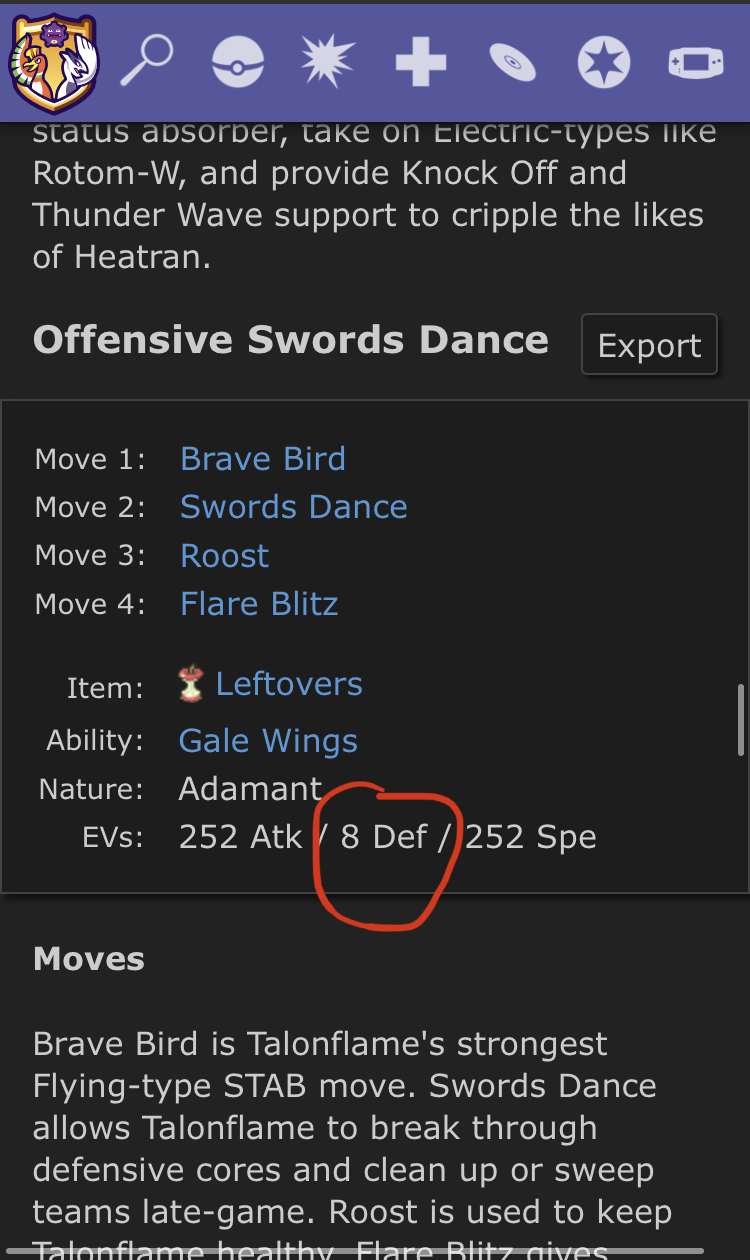
Task: Click the 8 Def EV value
Action: point(384,837)
